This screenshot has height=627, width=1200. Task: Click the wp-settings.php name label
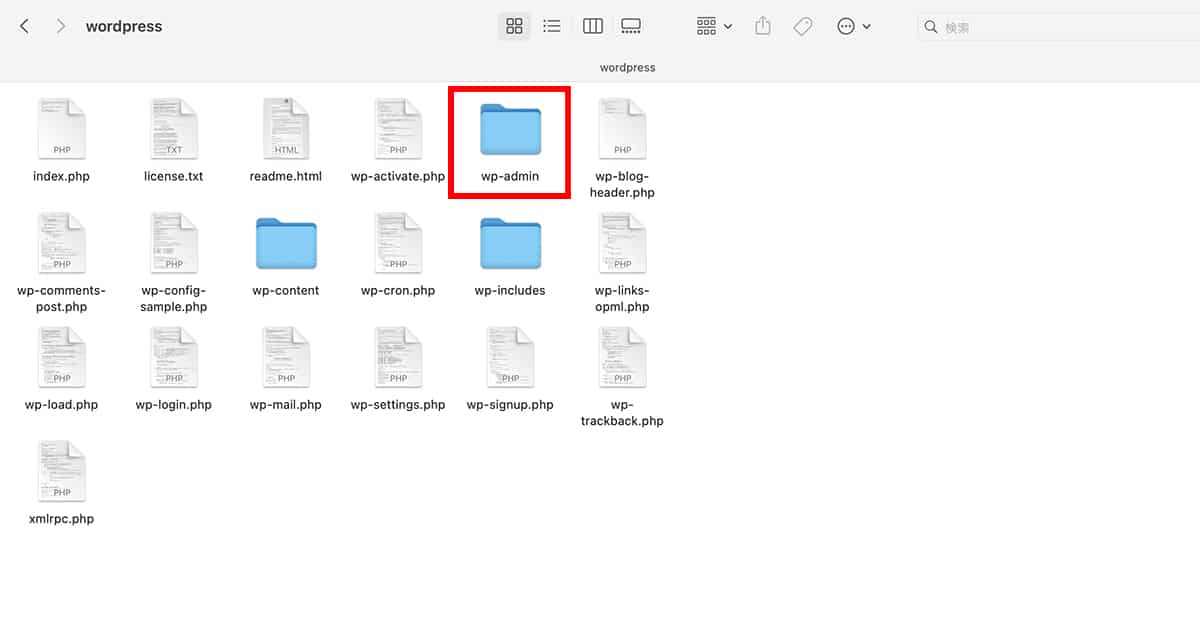click(x=398, y=405)
